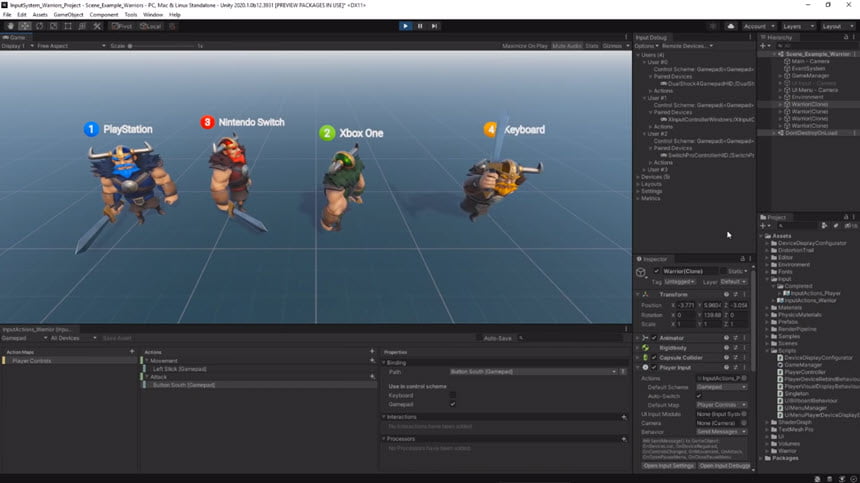Image resolution: width=860 pixels, height=483 pixels.
Task: Lock the Inspector panel
Action: [743, 259]
